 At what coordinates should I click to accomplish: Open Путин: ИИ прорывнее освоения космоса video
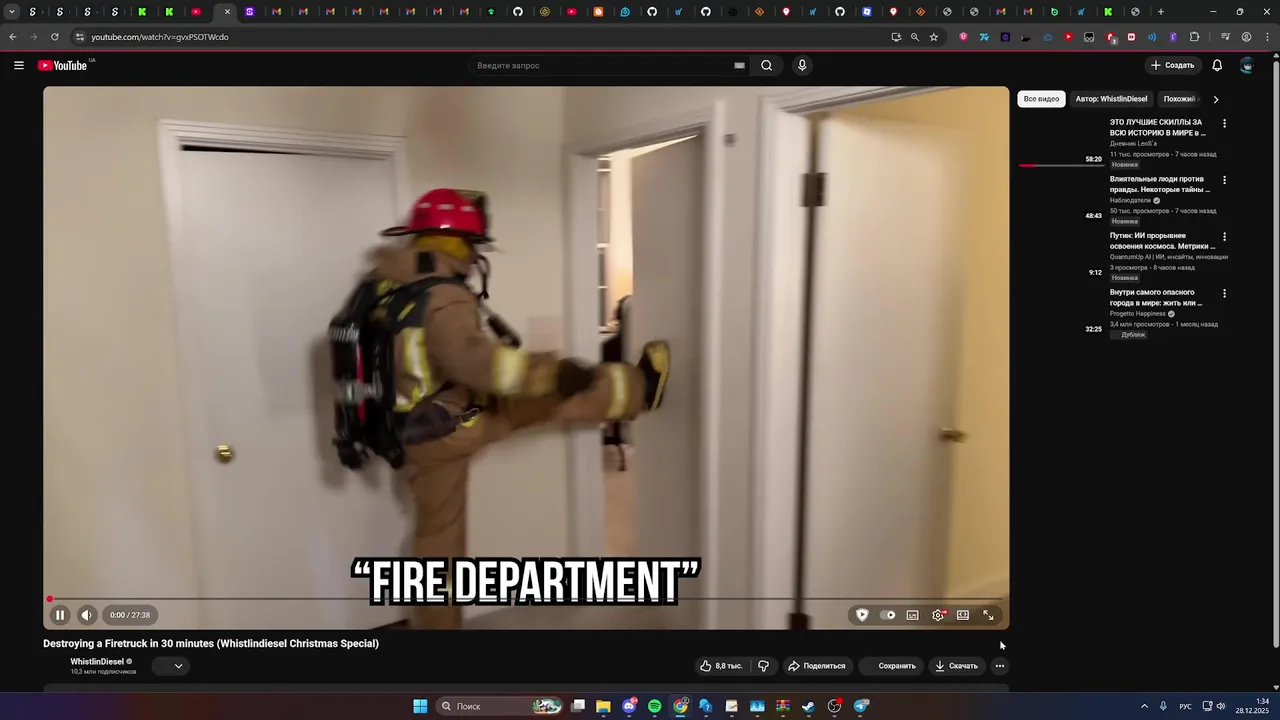(x=1162, y=241)
